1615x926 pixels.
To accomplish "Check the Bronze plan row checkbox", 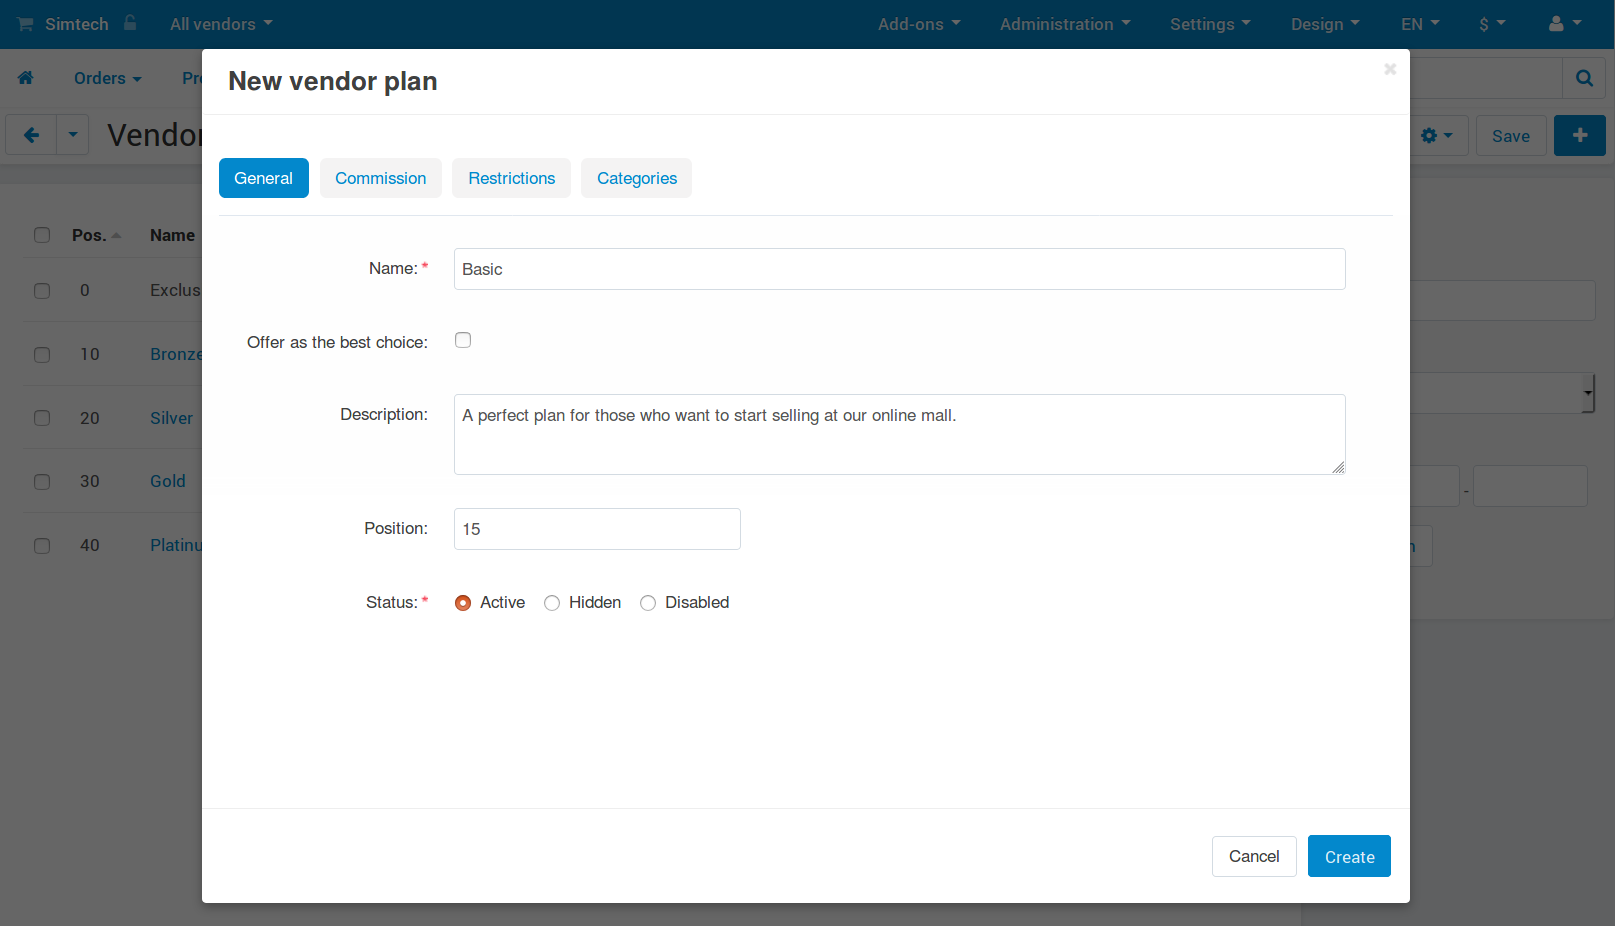I will pyautogui.click(x=42, y=355).
